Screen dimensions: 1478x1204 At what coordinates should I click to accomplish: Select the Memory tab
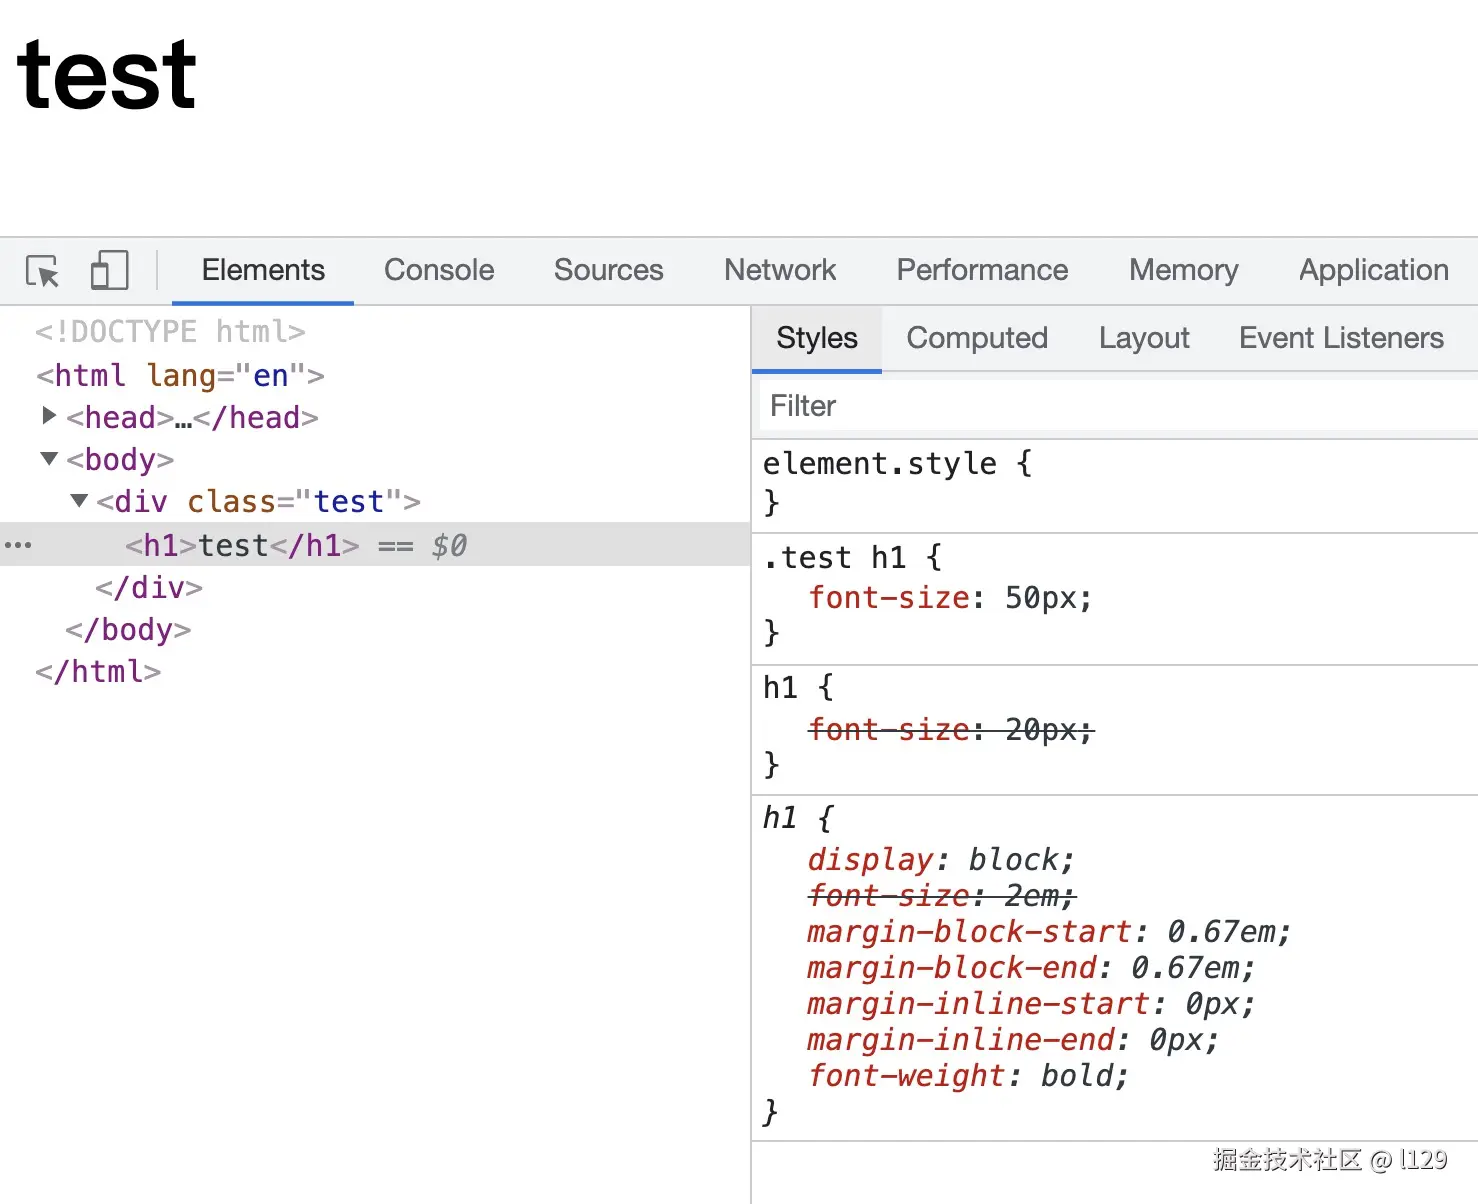tap(1183, 270)
